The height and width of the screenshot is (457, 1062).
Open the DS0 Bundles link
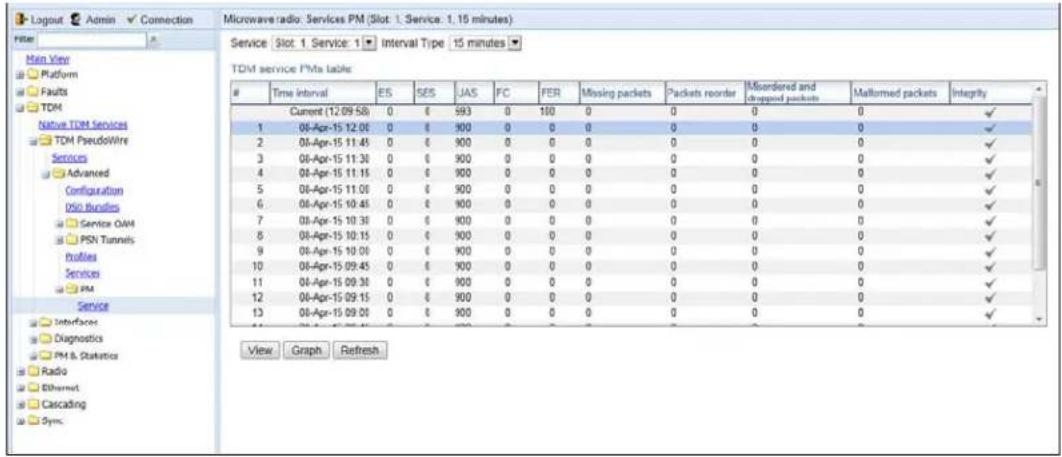click(92, 207)
